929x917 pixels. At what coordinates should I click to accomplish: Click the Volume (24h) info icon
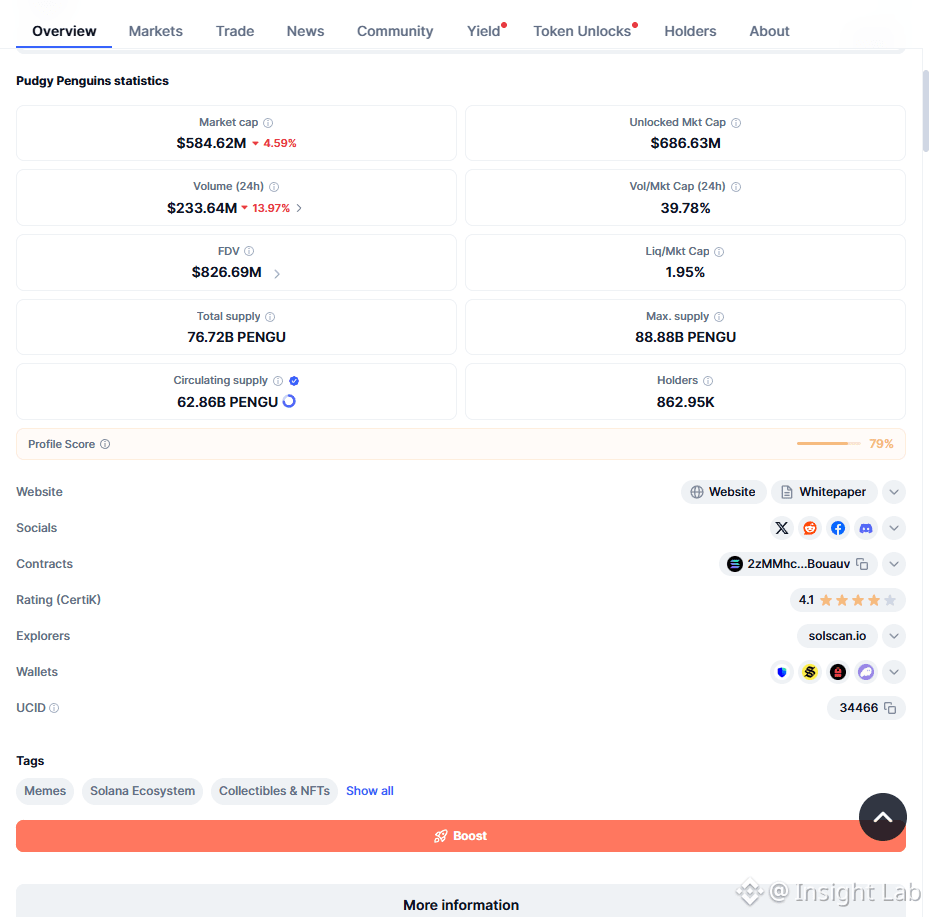coord(274,187)
